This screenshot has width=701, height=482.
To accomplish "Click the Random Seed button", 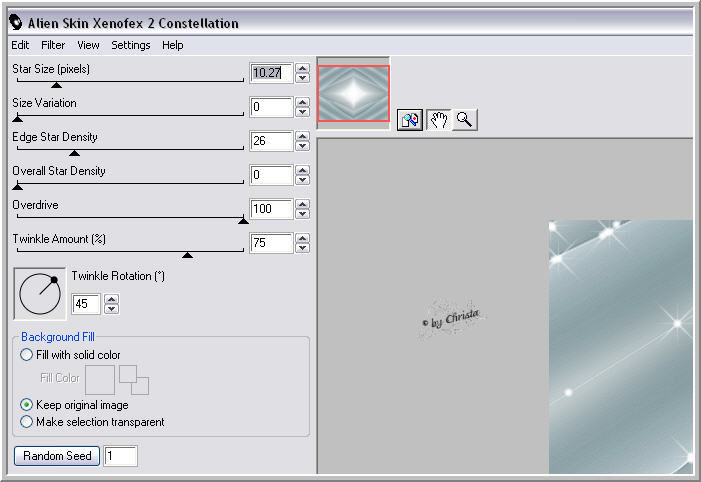I will [x=56, y=456].
